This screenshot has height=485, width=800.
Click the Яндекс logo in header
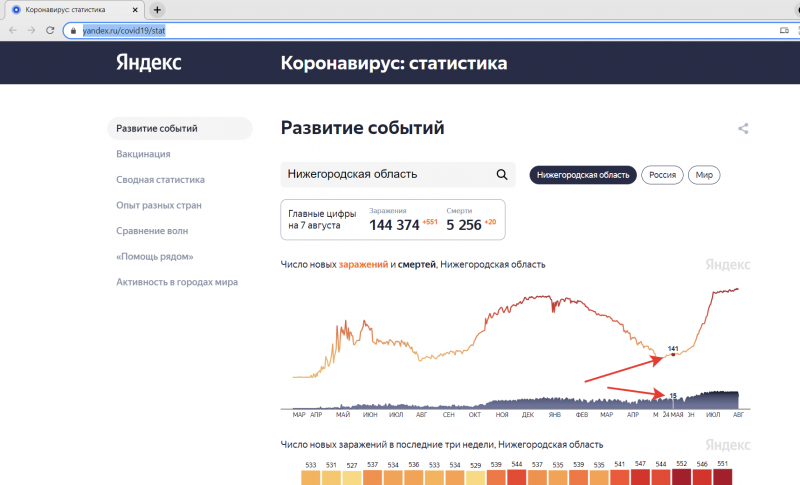coord(148,62)
